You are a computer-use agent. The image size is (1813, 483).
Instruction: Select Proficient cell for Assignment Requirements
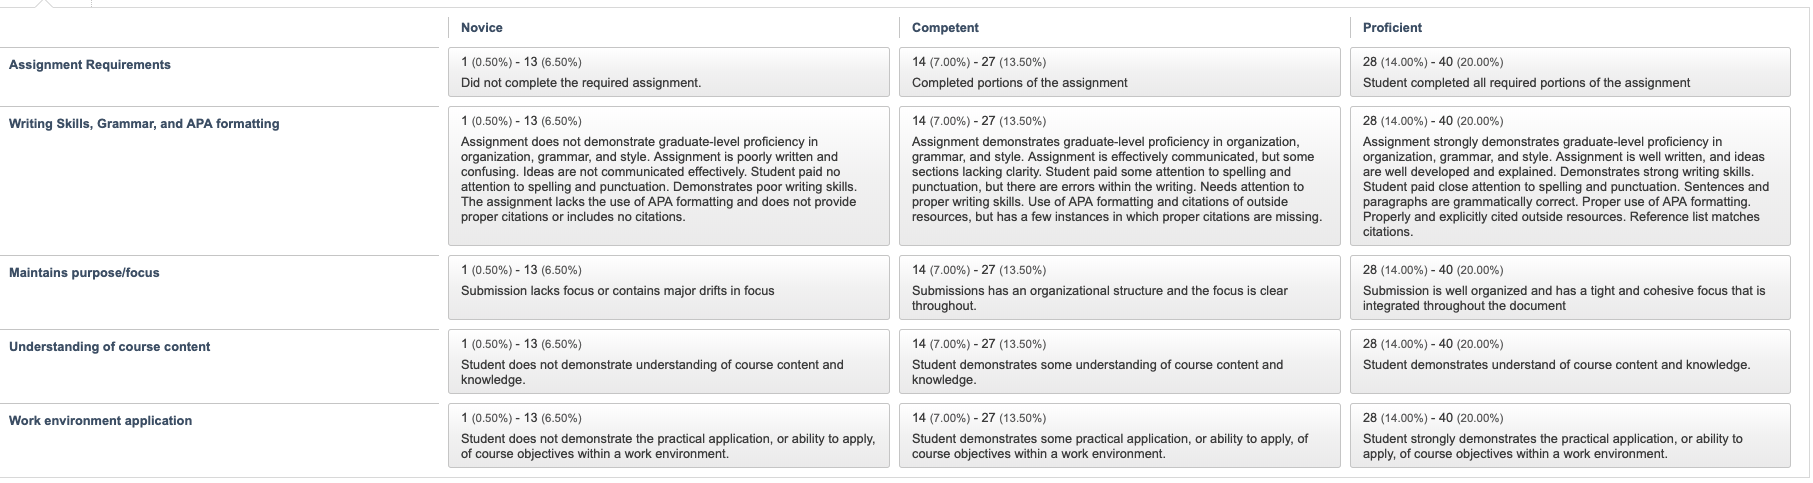click(1570, 72)
